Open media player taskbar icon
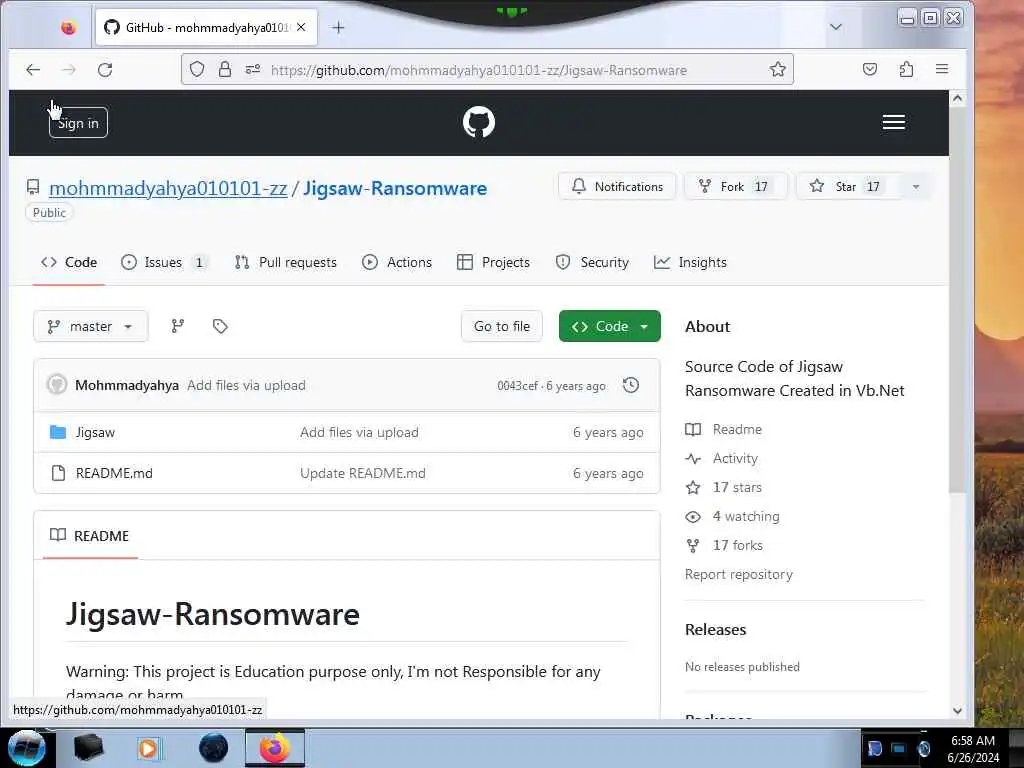This screenshot has height=768, width=1024. [x=148, y=748]
